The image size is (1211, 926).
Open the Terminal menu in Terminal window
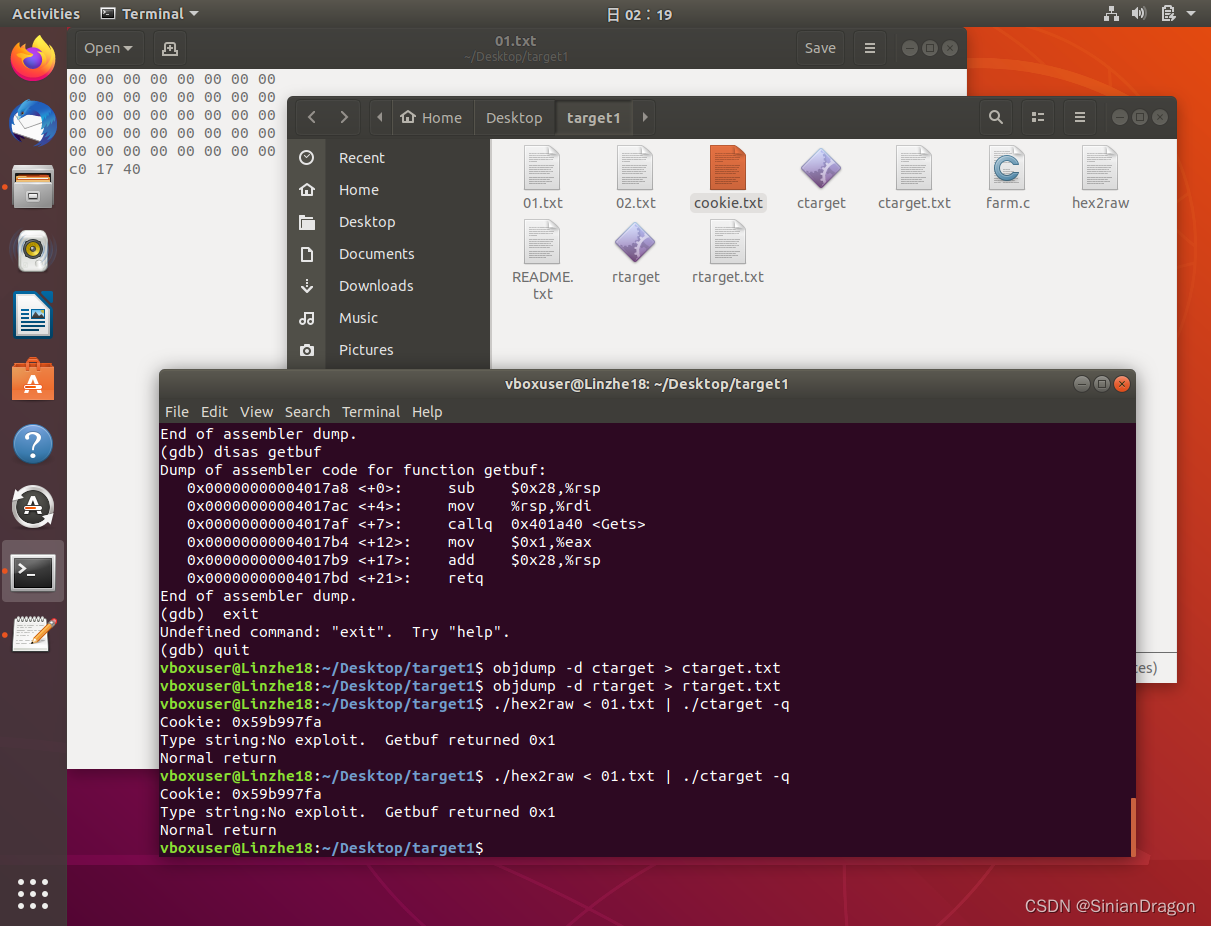371,412
